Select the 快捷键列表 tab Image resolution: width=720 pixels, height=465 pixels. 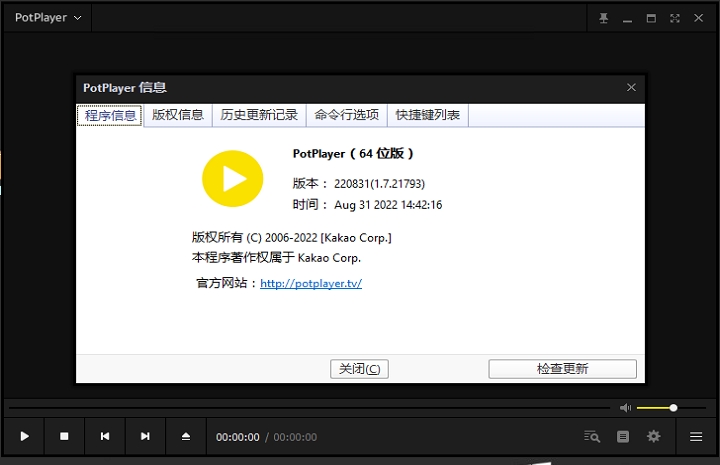[427, 115]
